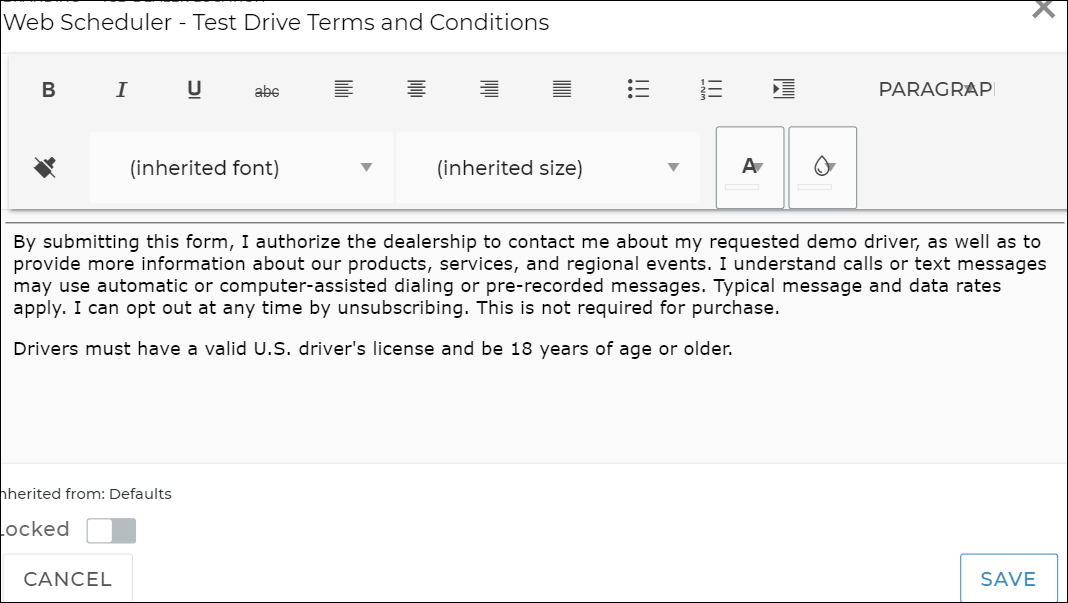The height and width of the screenshot is (603, 1068).
Task: Align text to the left
Action: [x=343, y=90]
